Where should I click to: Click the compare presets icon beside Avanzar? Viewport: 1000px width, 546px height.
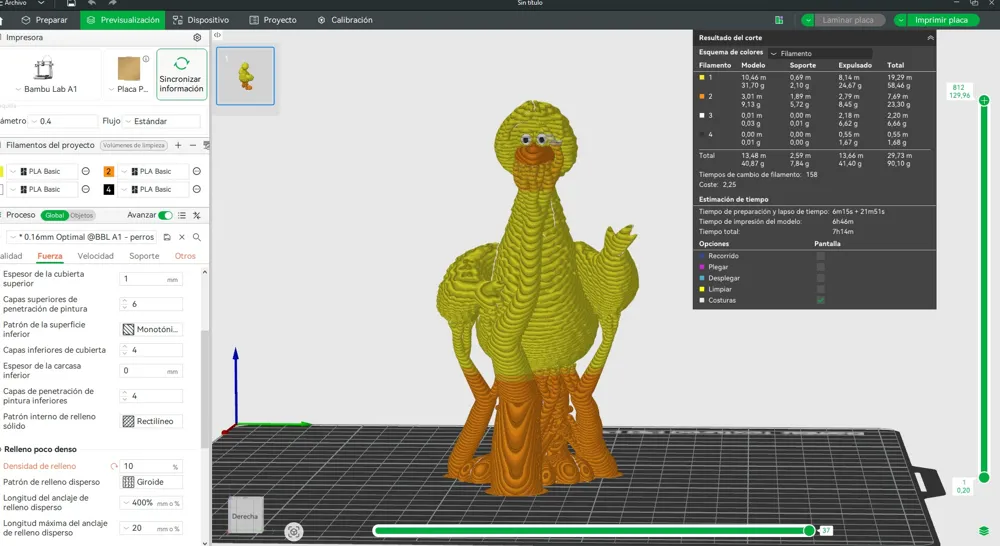[196, 216]
